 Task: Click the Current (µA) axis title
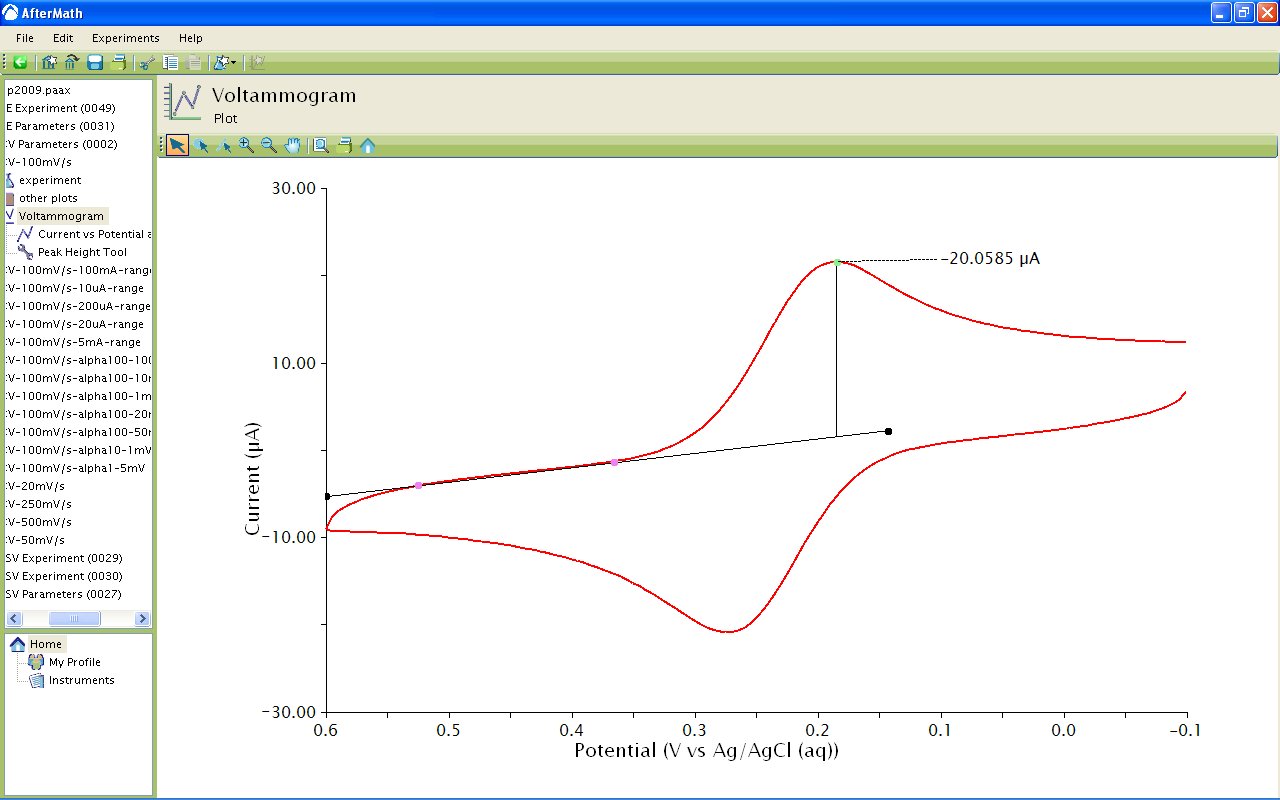pos(252,477)
